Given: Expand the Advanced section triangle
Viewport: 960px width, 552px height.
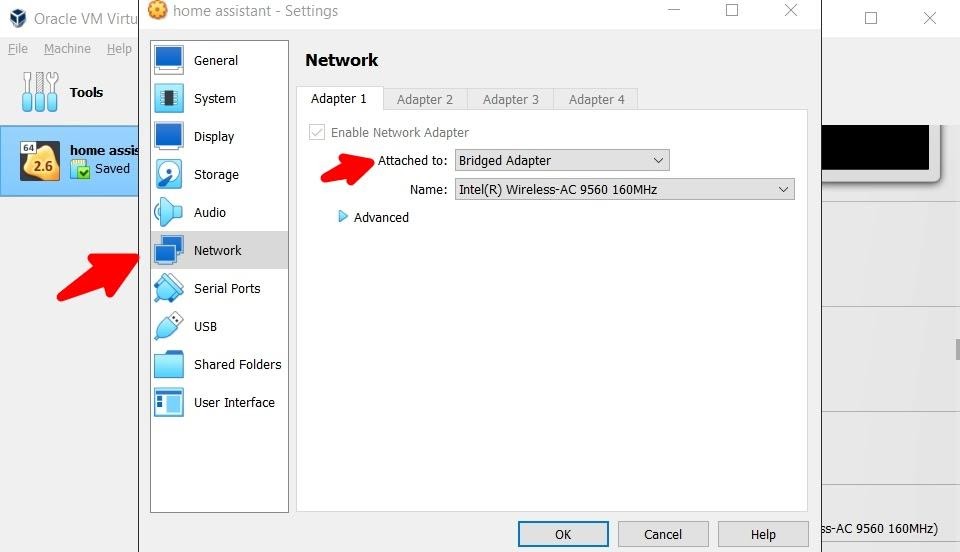Looking at the screenshot, I should [x=343, y=217].
